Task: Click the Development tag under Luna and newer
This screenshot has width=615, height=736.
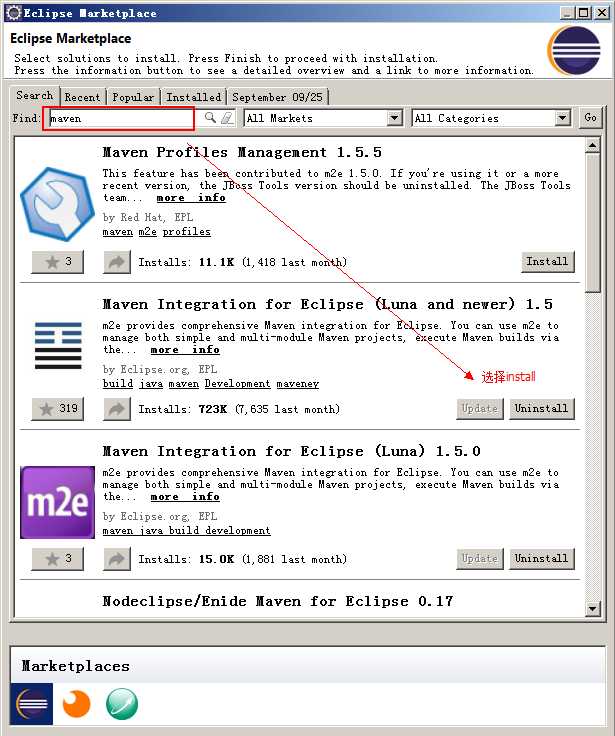Action: pyautogui.click(x=238, y=384)
